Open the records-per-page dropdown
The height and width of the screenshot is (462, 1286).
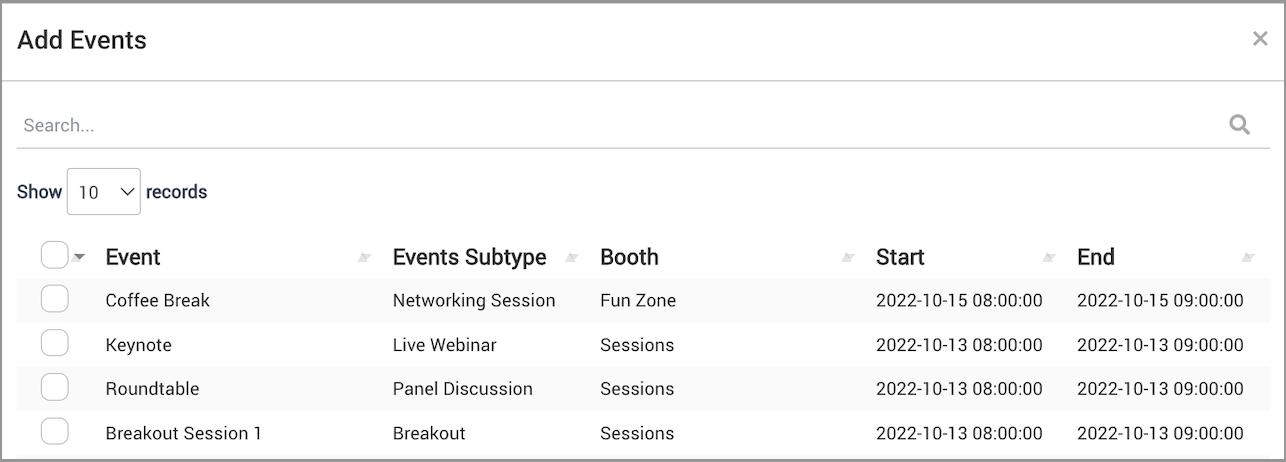[x=103, y=192]
